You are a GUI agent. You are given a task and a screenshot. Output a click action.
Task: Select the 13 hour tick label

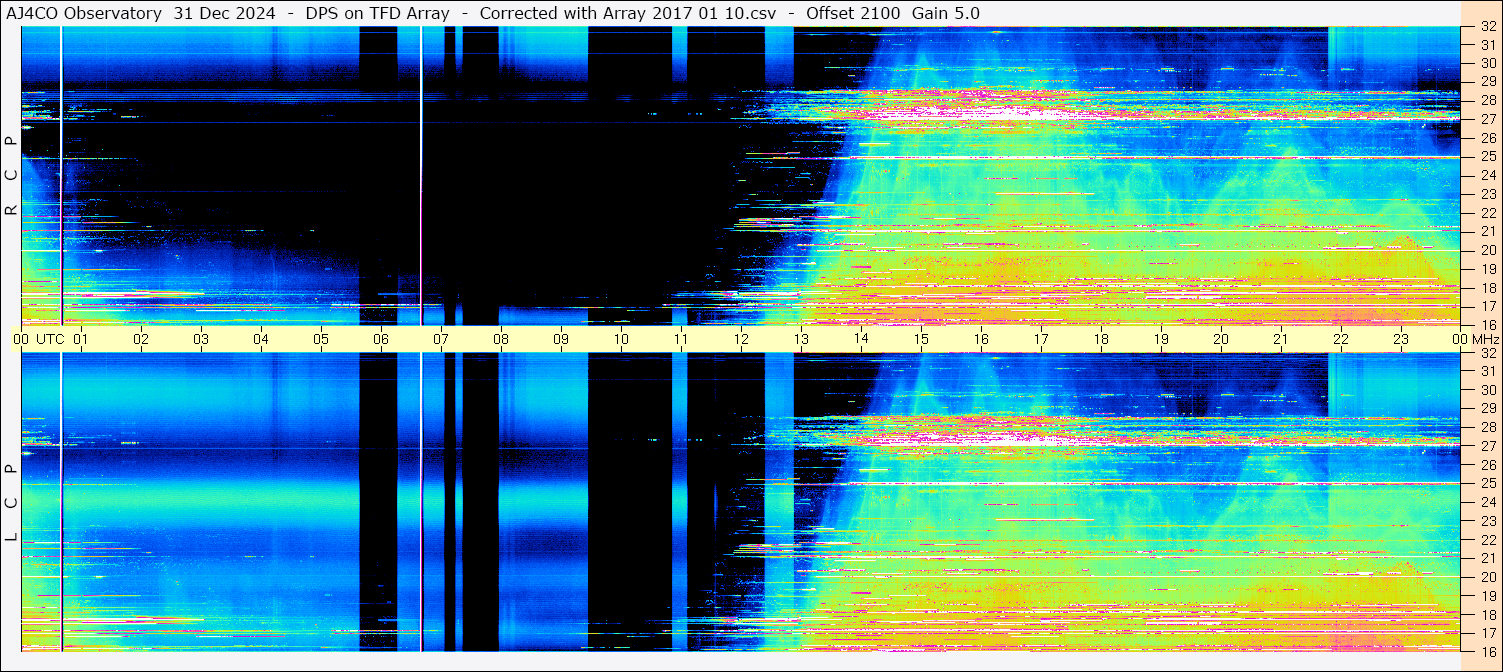(x=801, y=339)
